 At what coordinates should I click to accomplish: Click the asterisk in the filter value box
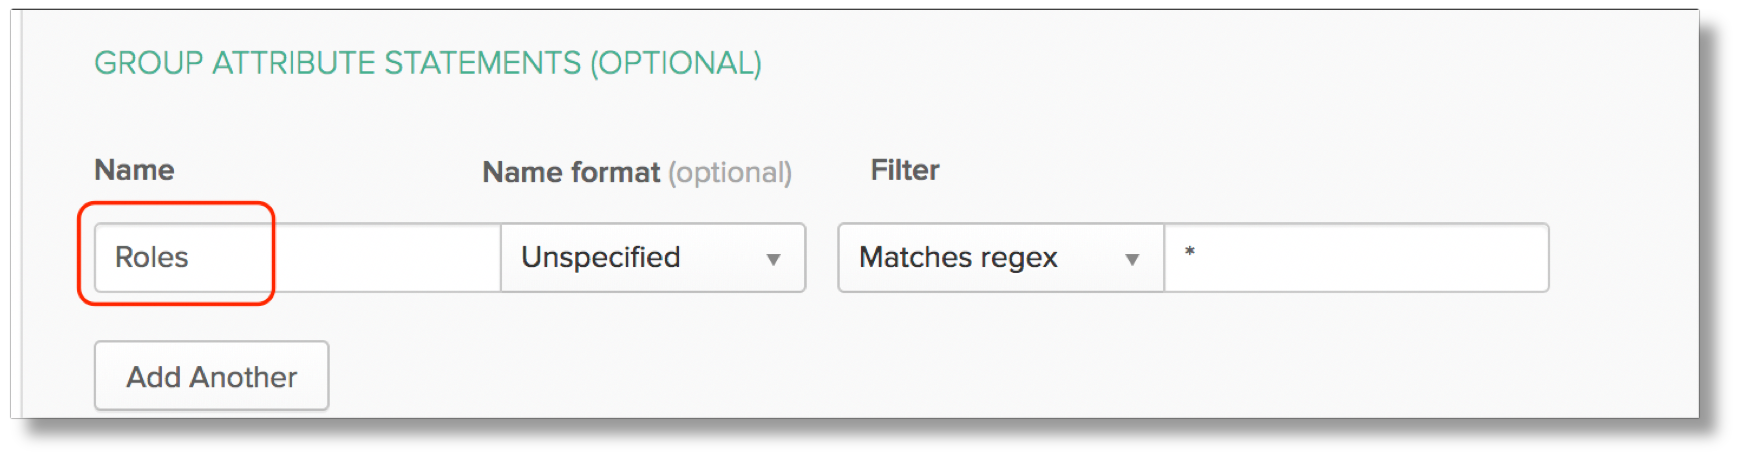(1189, 252)
